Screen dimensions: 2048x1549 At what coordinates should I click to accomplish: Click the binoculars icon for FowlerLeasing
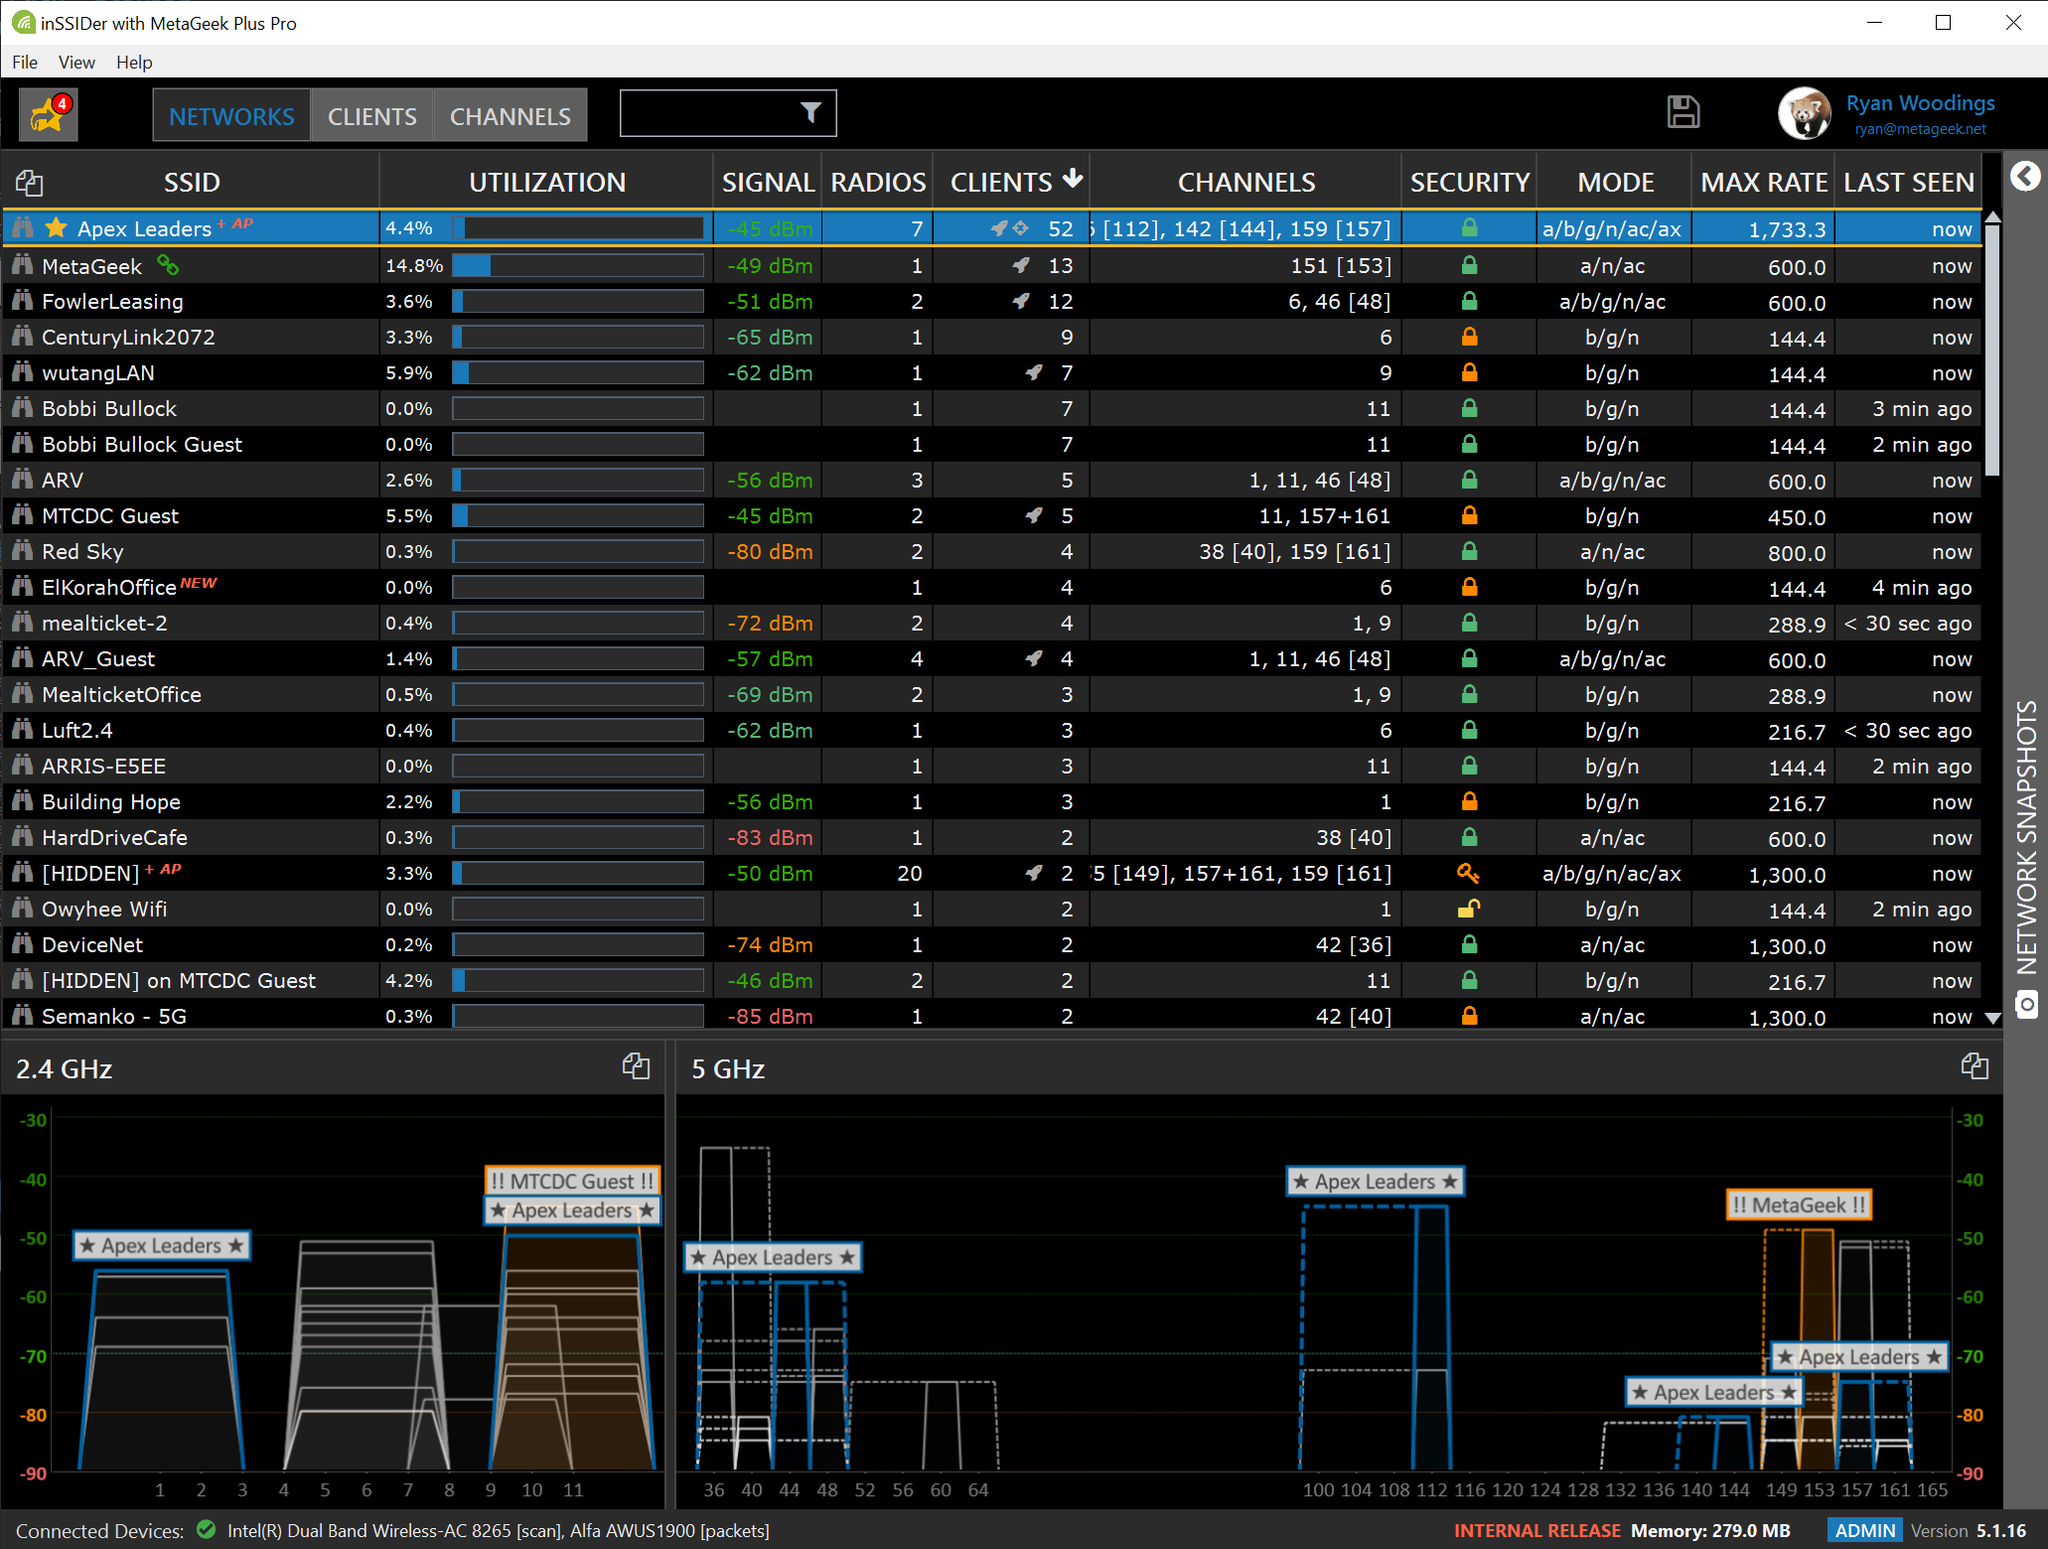[x=22, y=301]
